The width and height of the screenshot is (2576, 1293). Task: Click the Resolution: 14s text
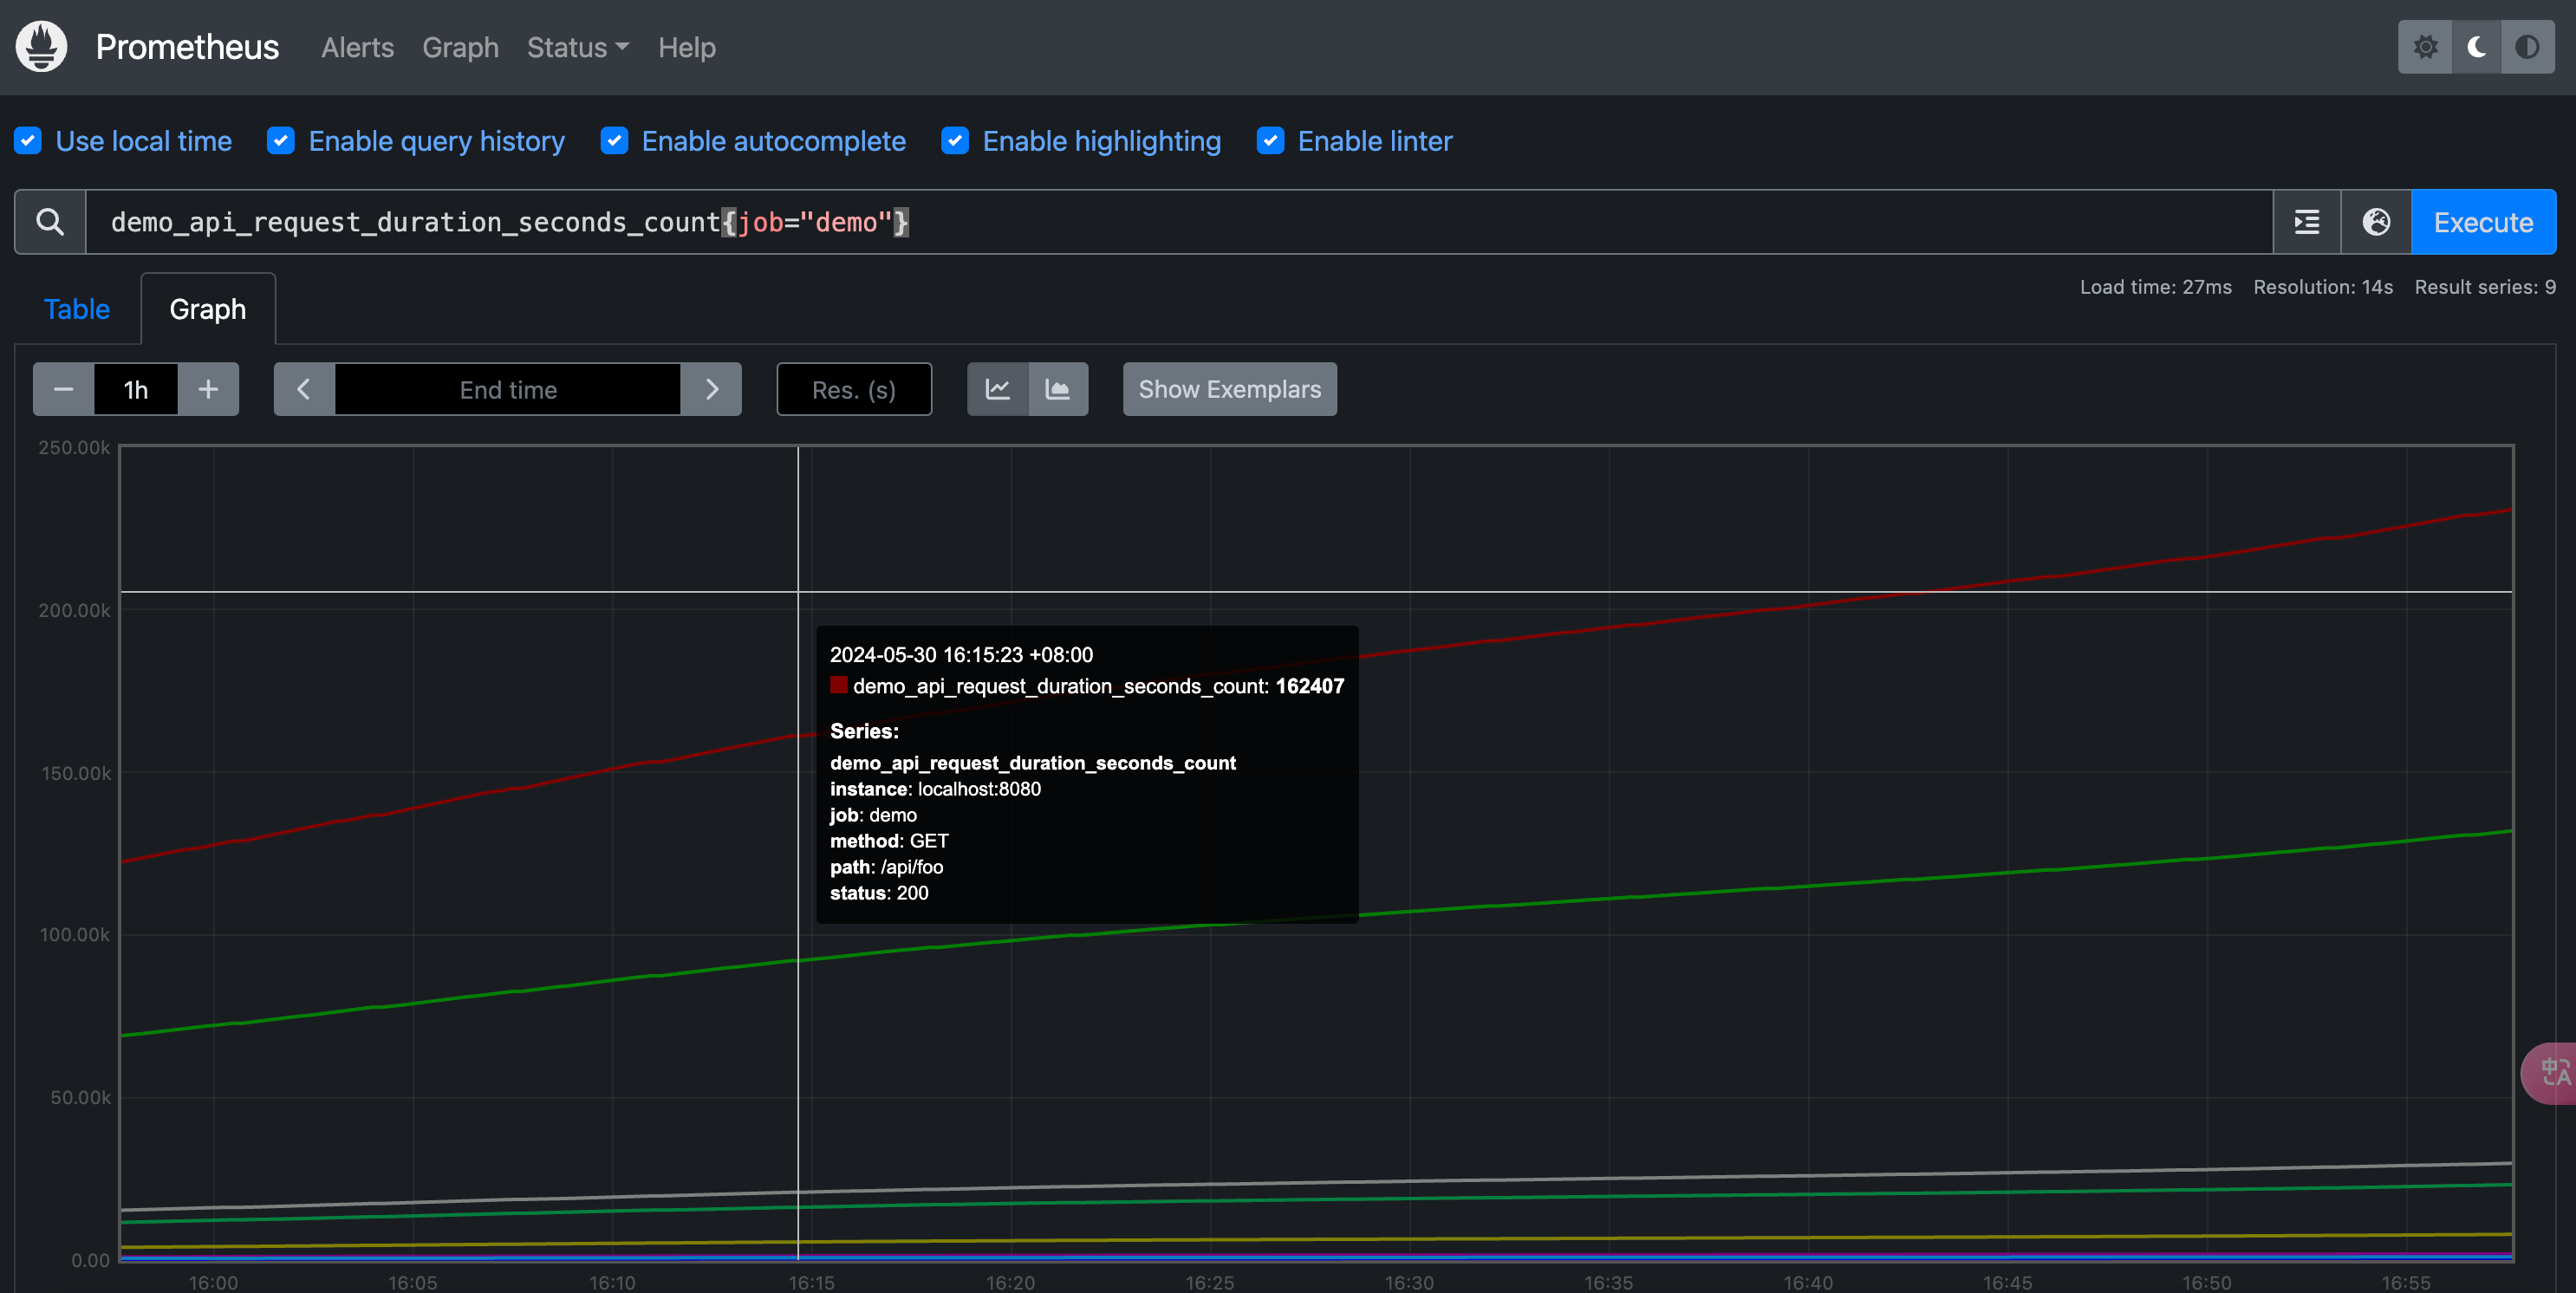[2323, 287]
